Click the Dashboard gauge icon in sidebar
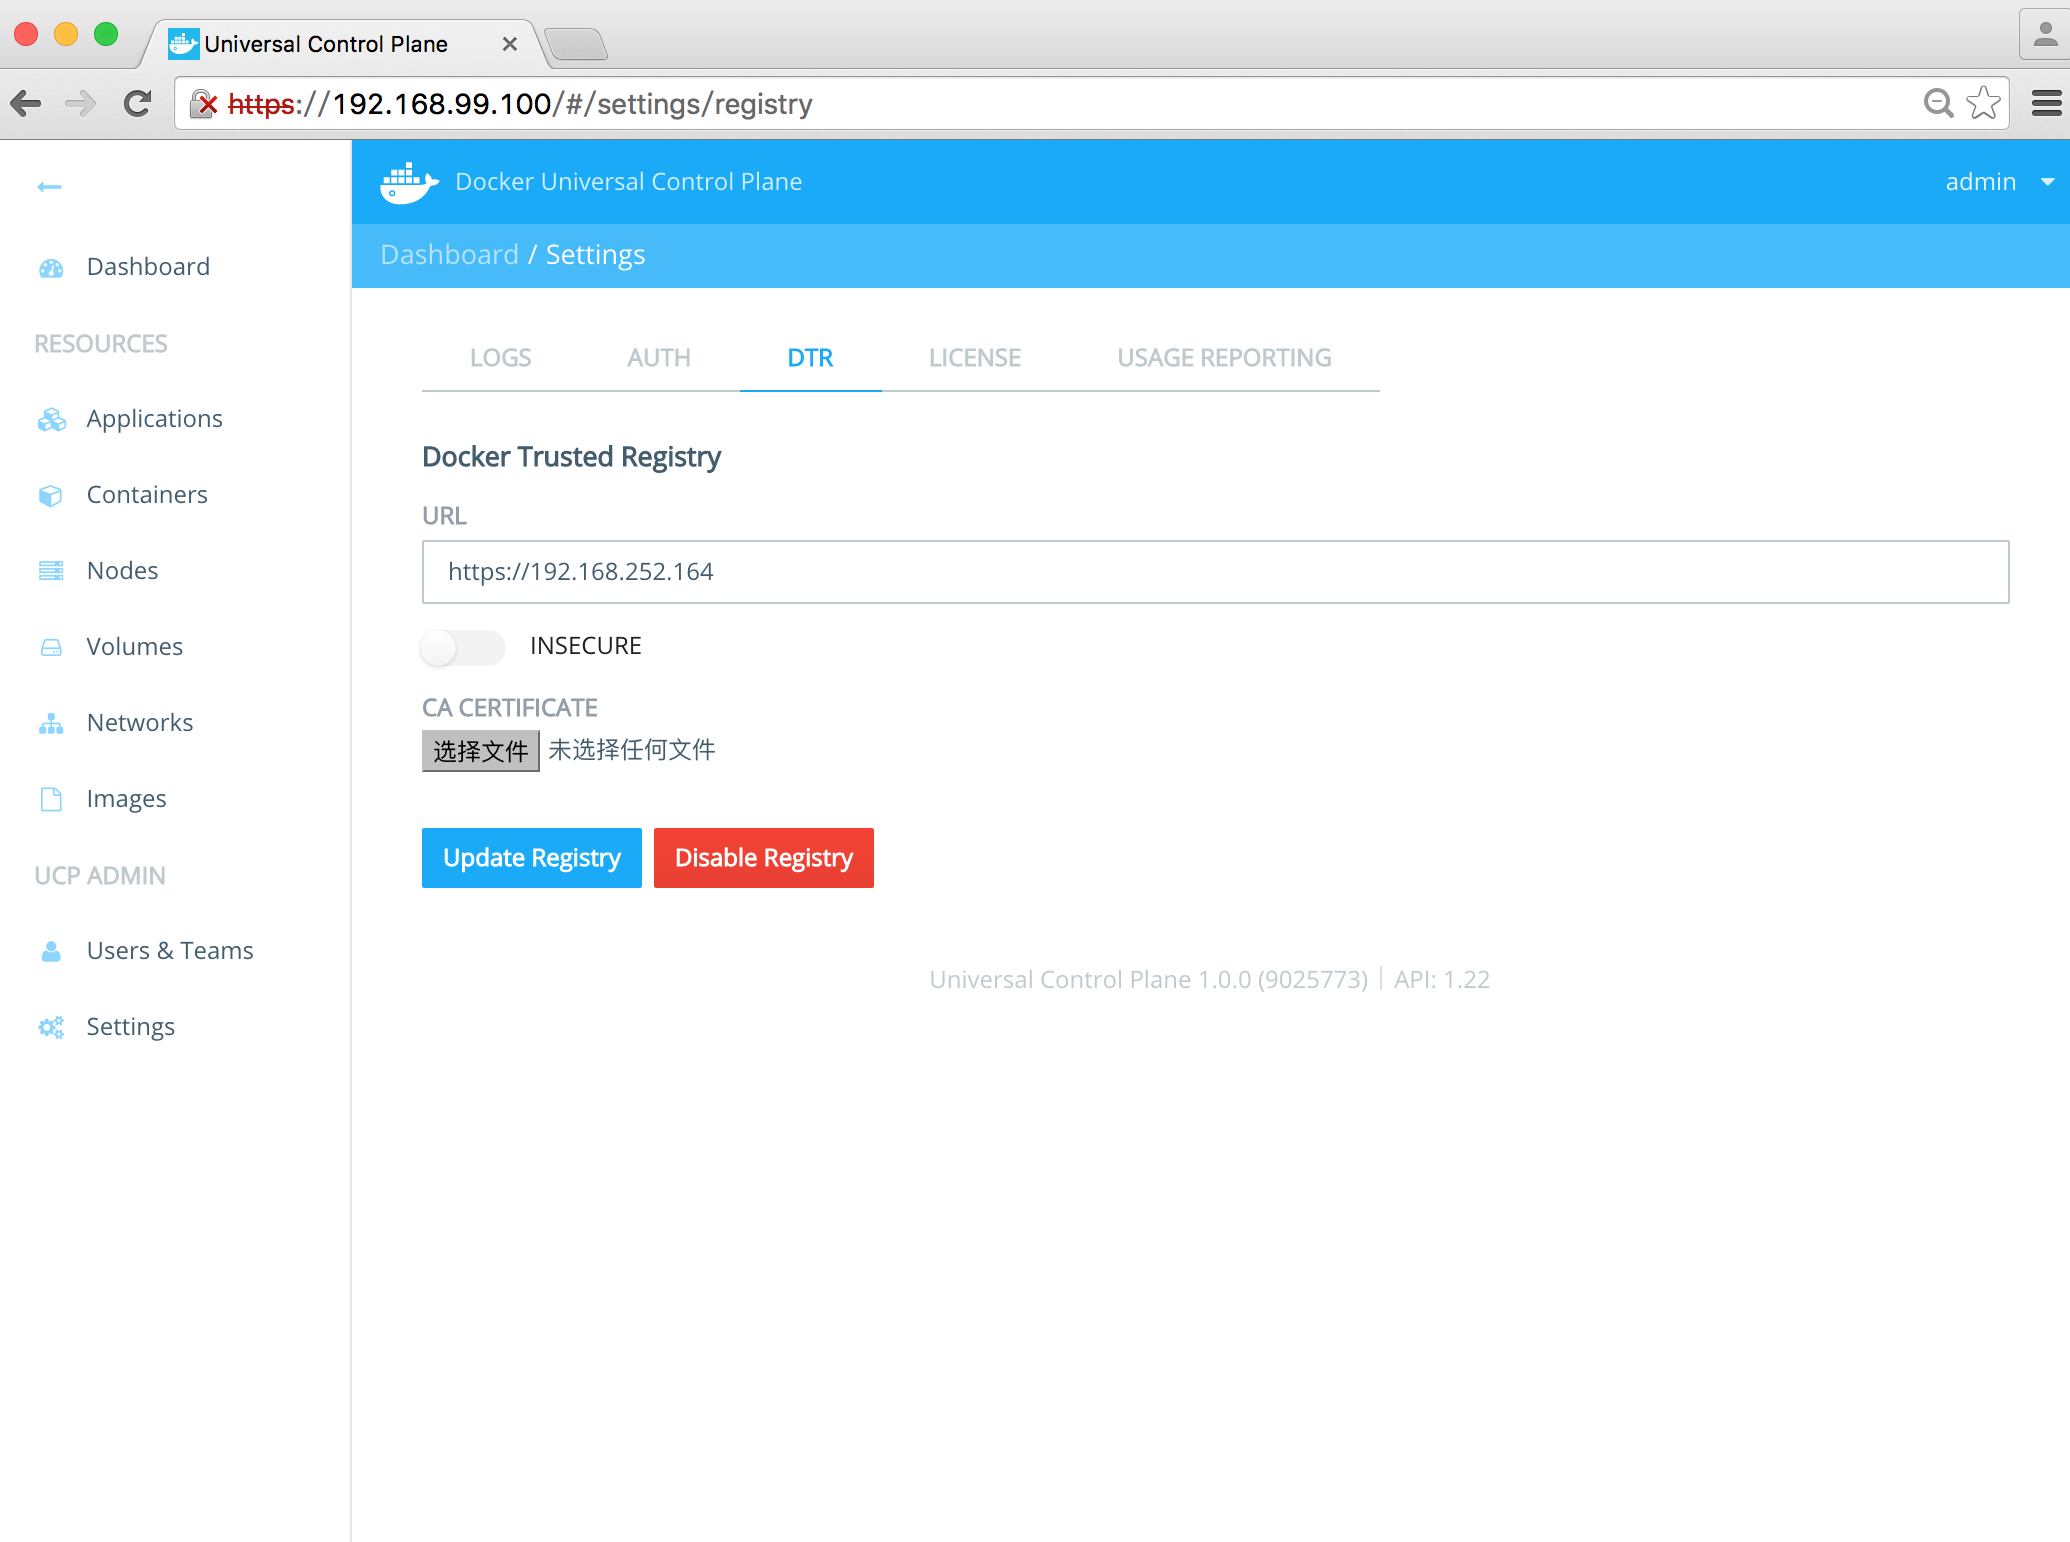Screen dimensions: 2070x1542 [51, 268]
